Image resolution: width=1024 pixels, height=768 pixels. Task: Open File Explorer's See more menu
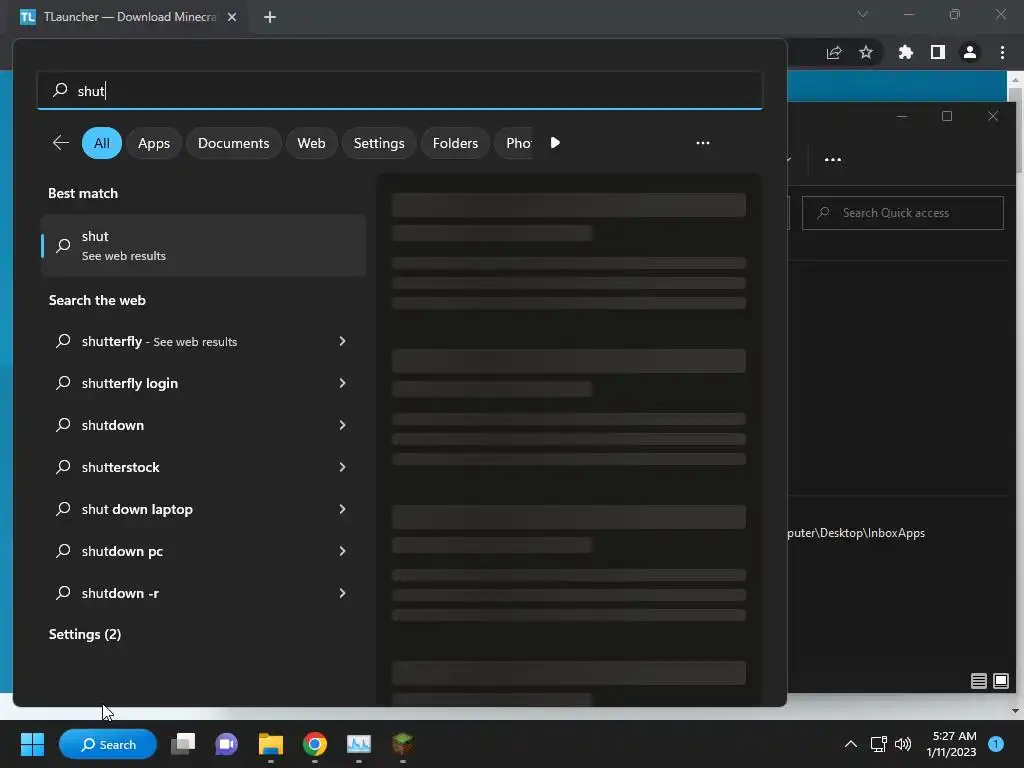click(x=833, y=159)
